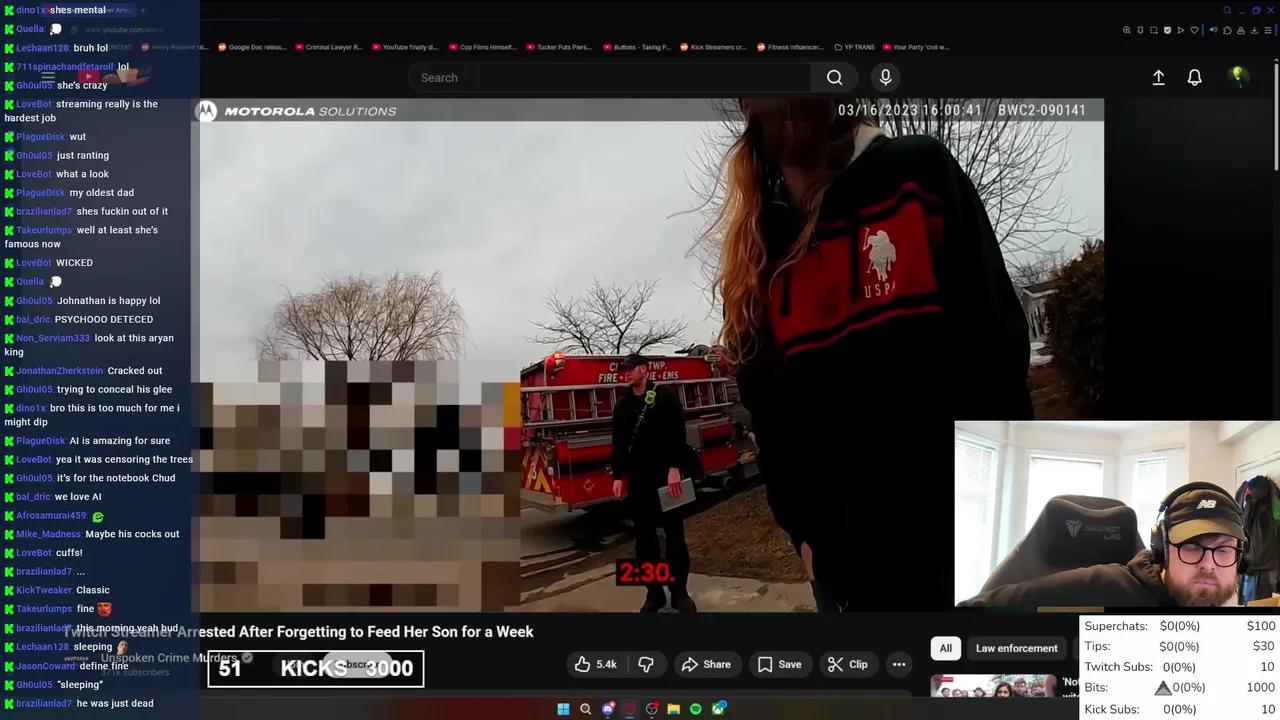Click the tab search magnifier in title bar
Screen dimensions: 1280x720
tap(1227, 11)
